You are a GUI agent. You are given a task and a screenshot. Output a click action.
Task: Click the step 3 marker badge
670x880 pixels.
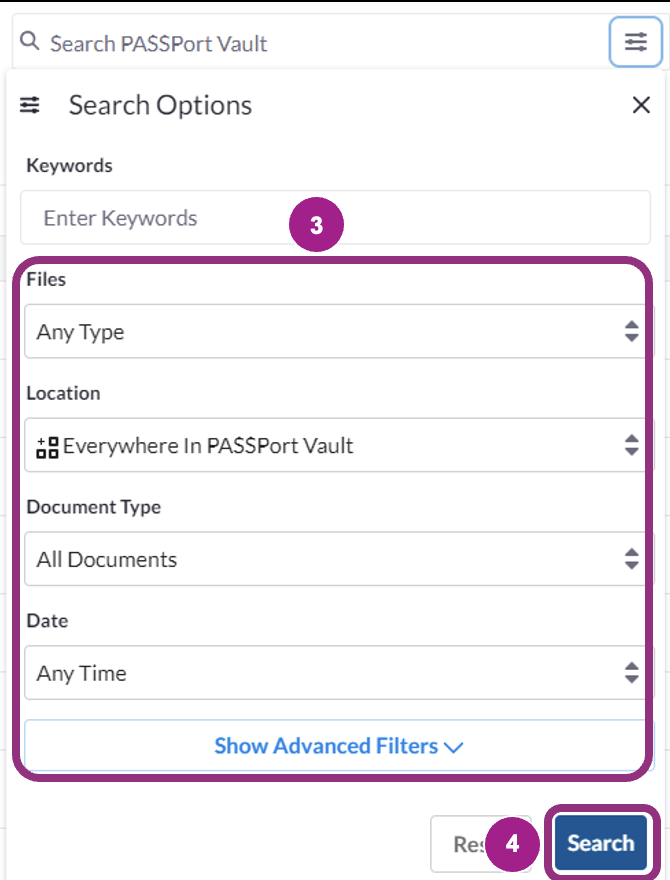point(318,224)
